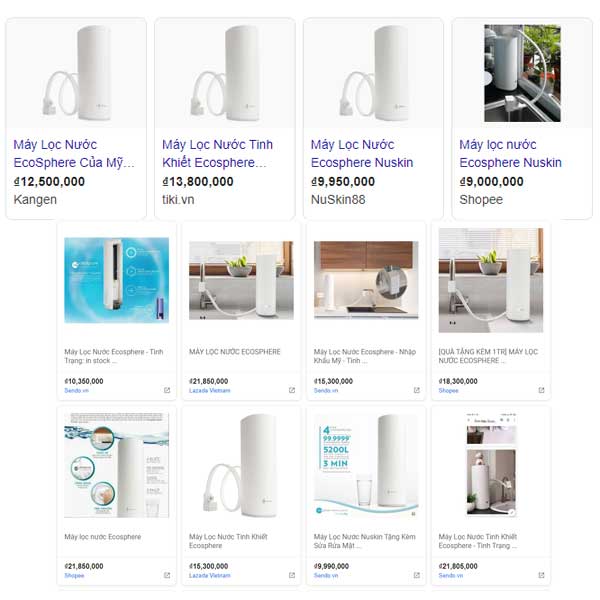This screenshot has width=600, height=600.
Task: Select the blue cutaway filter diagram thumbnail
Action: [117, 280]
